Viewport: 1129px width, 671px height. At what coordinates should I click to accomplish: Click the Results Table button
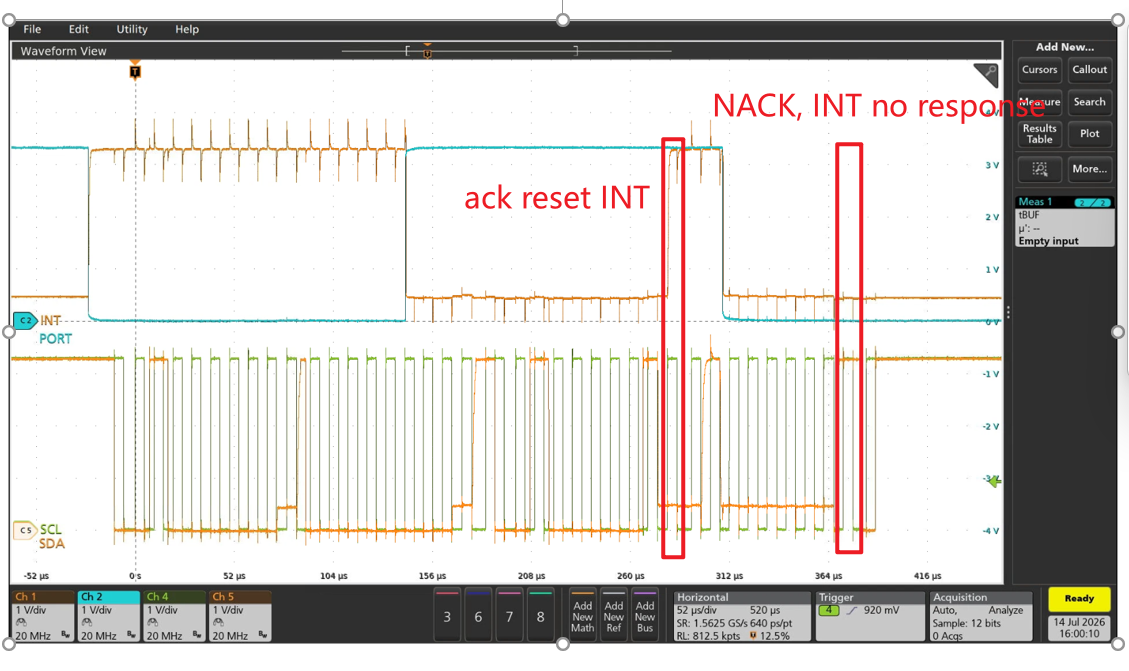coord(1040,134)
